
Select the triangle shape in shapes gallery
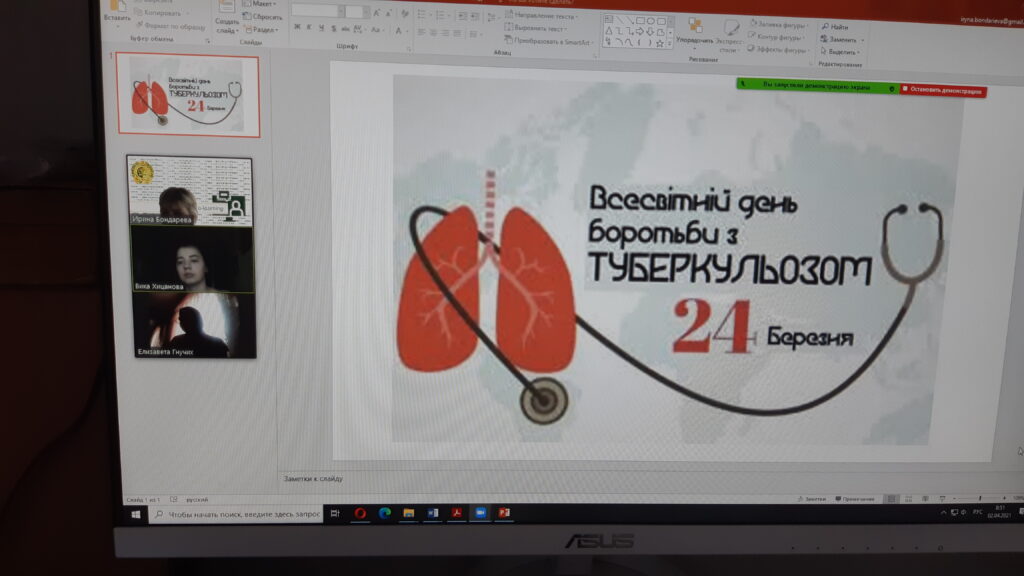click(x=609, y=31)
